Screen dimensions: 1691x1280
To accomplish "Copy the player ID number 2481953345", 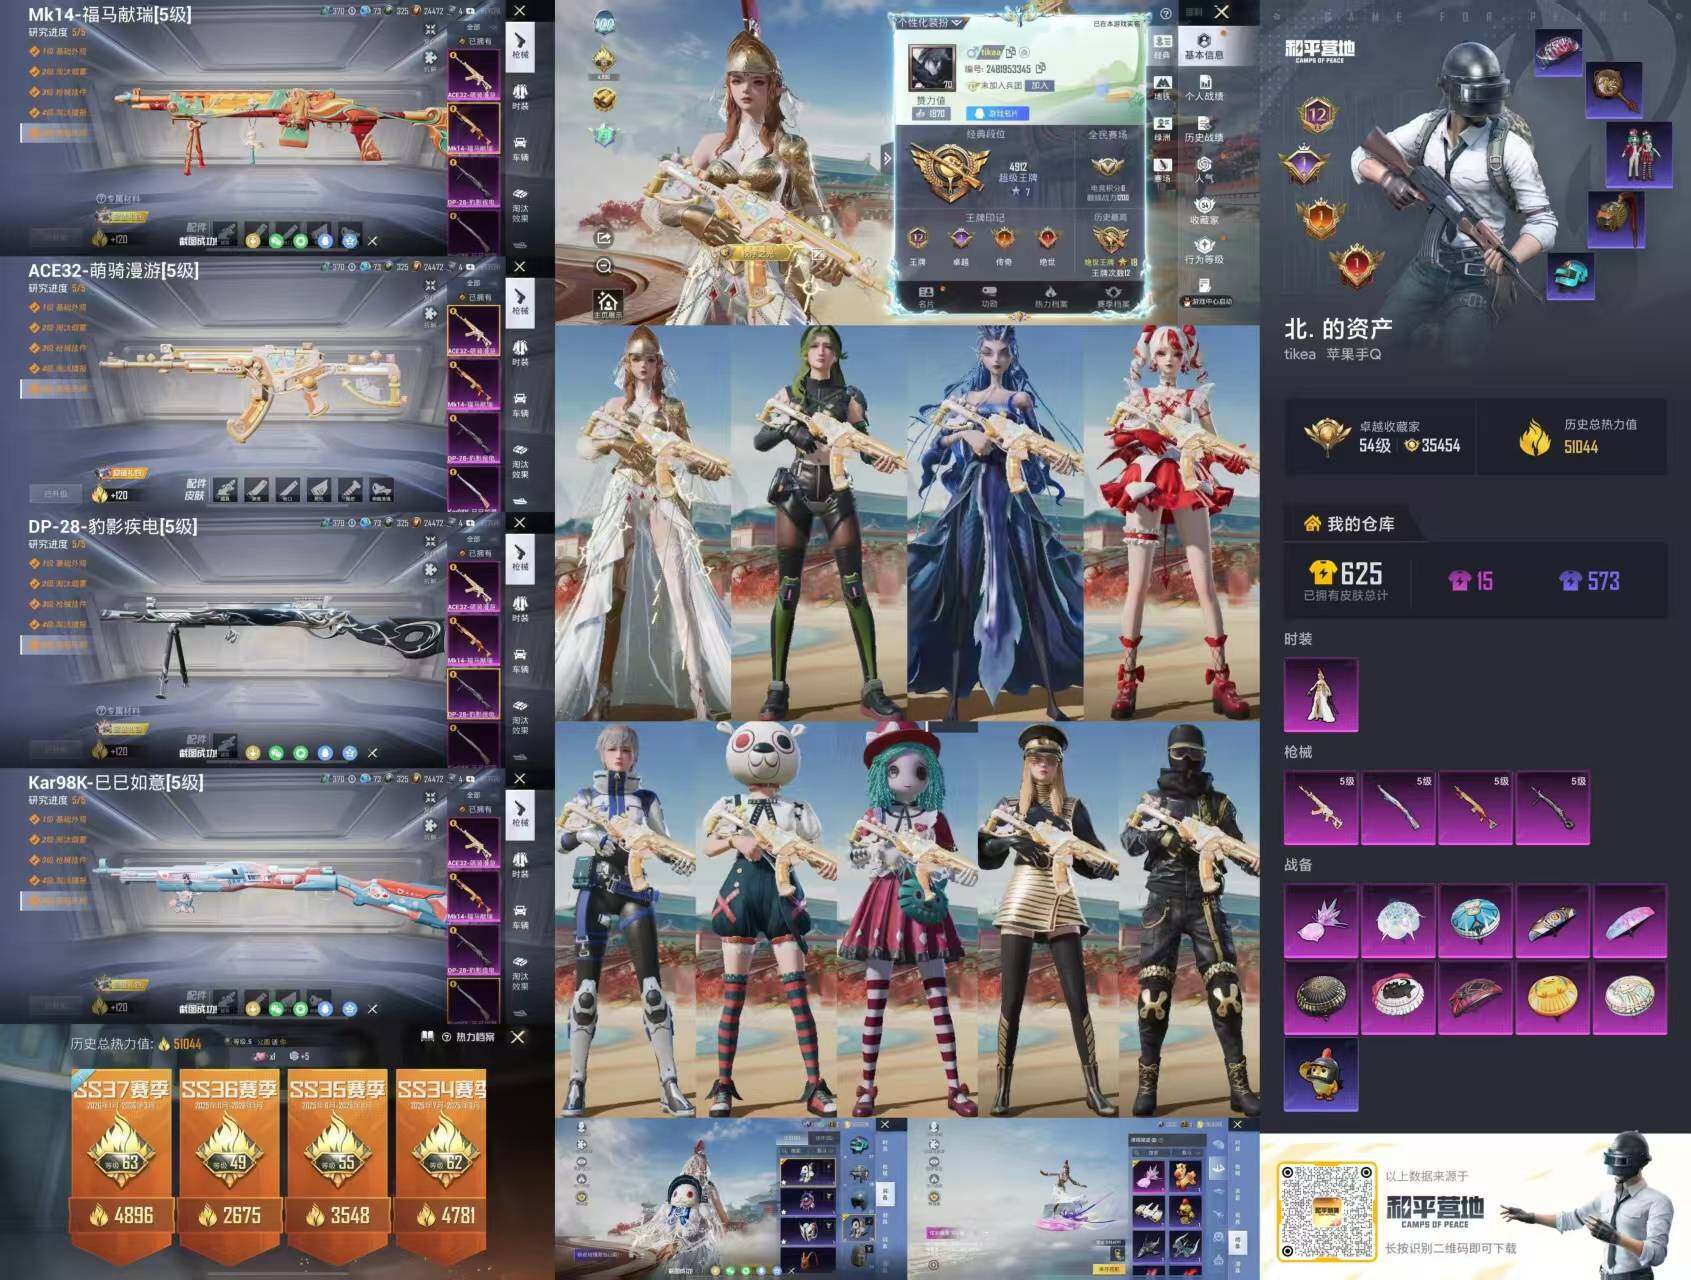I will coord(1041,69).
